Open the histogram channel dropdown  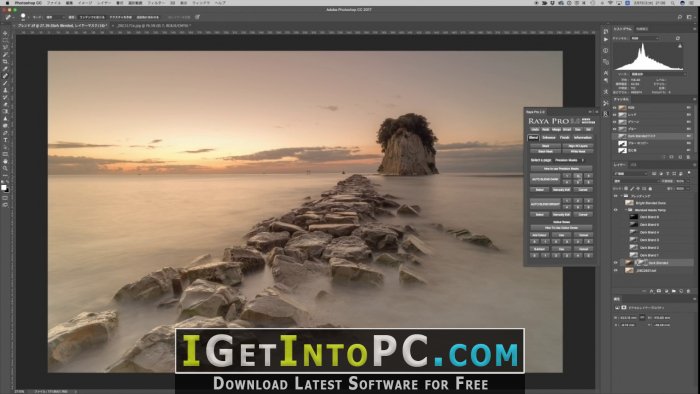(x=645, y=38)
